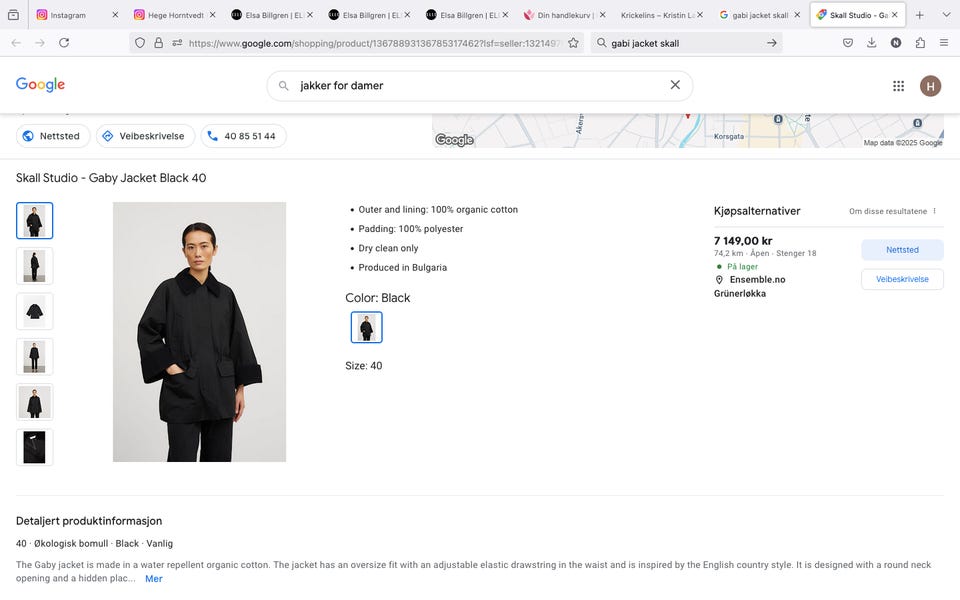The width and height of the screenshot is (960, 600).
Task: Close the Hege Horntvedt tab
Action: [212, 15]
